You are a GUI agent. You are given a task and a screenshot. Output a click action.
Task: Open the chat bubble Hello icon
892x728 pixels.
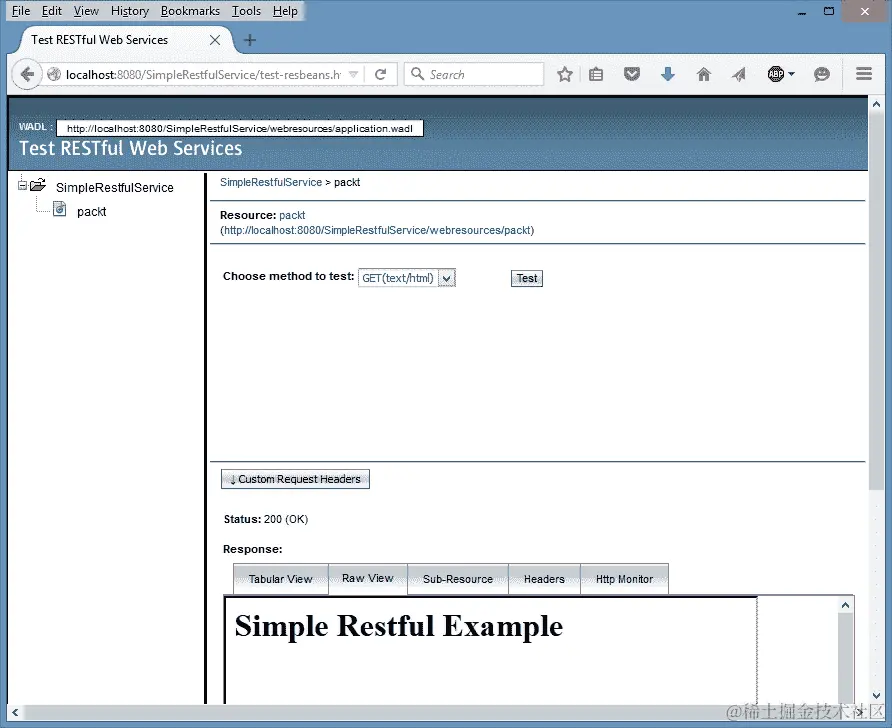coord(821,75)
